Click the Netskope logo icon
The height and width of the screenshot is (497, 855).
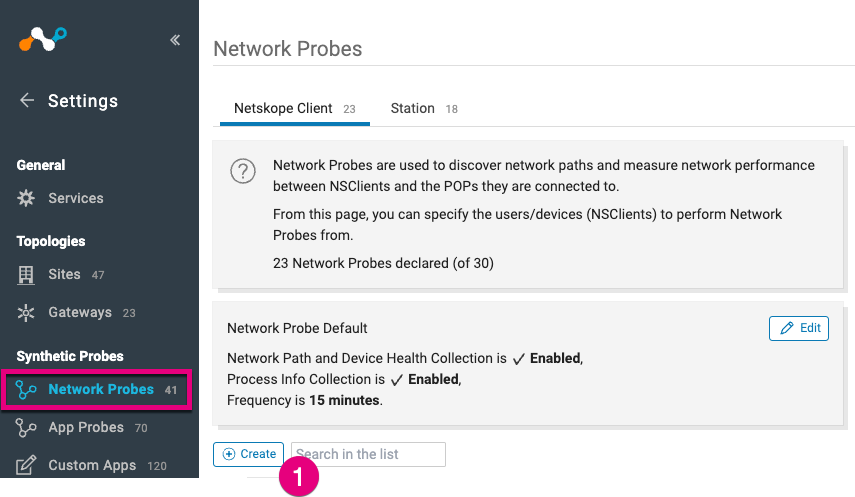(43, 39)
